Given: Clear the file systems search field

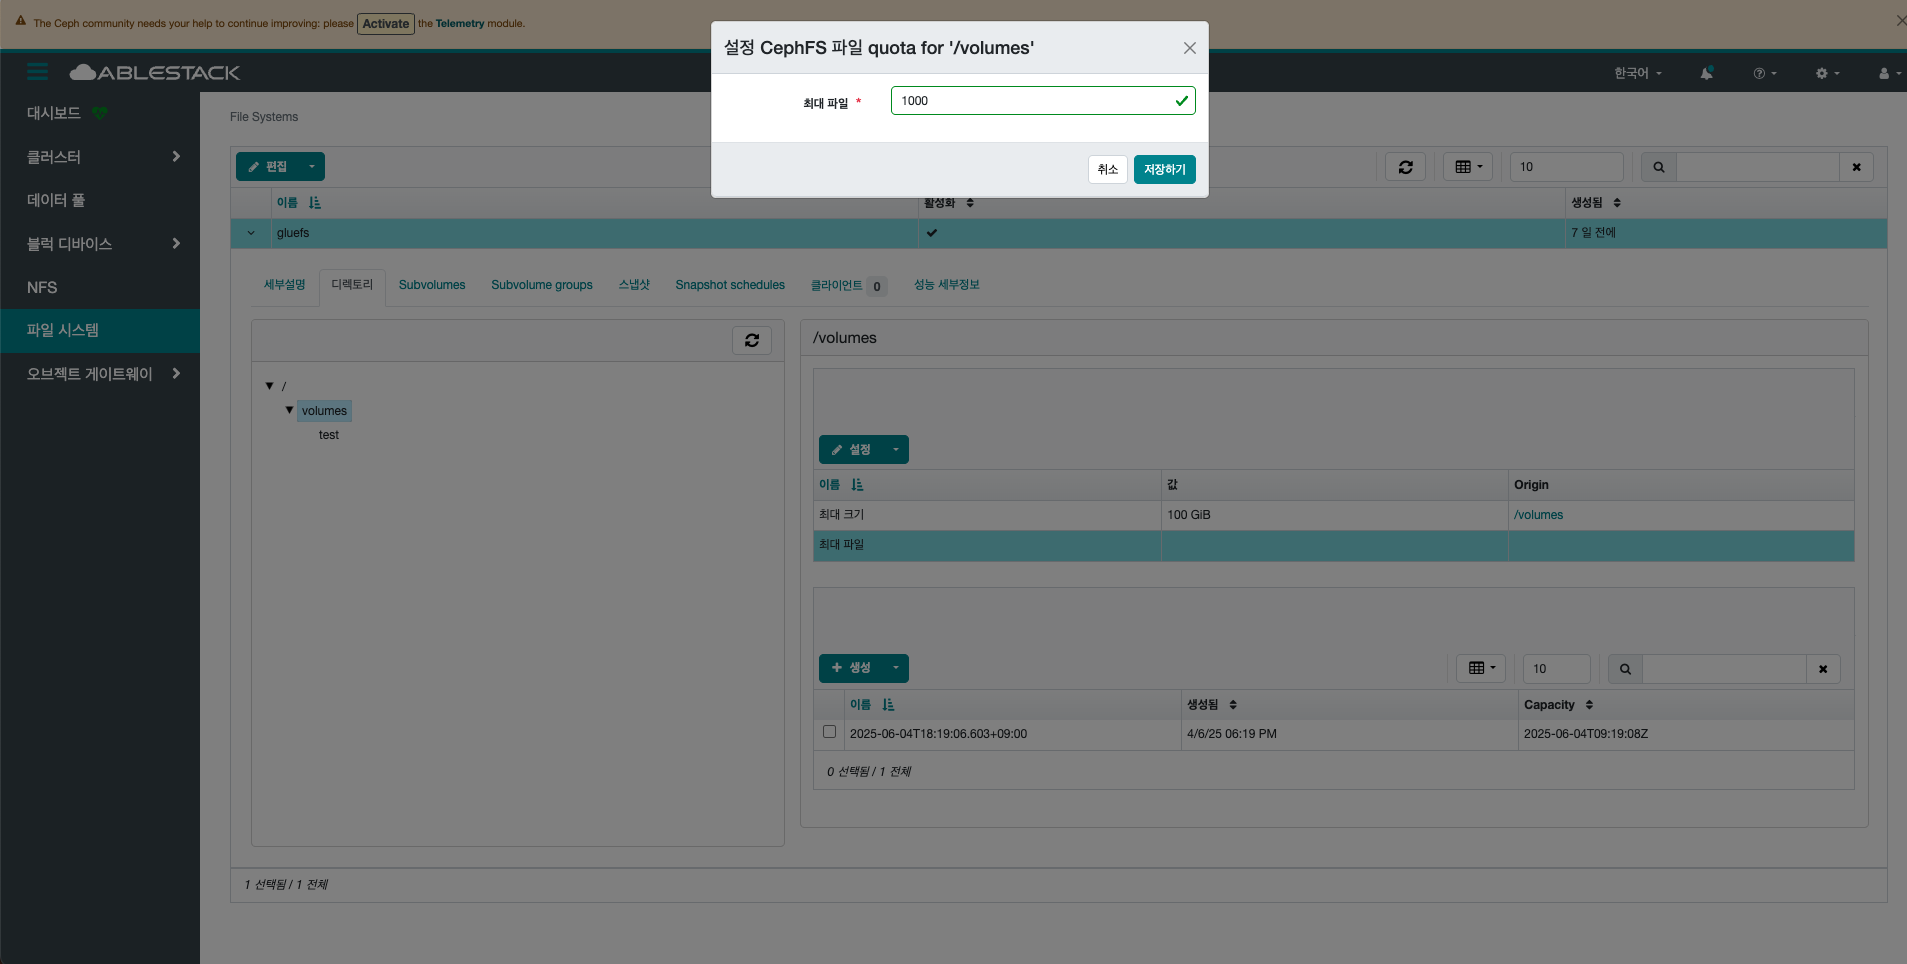Looking at the screenshot, I should (1856, 167).
